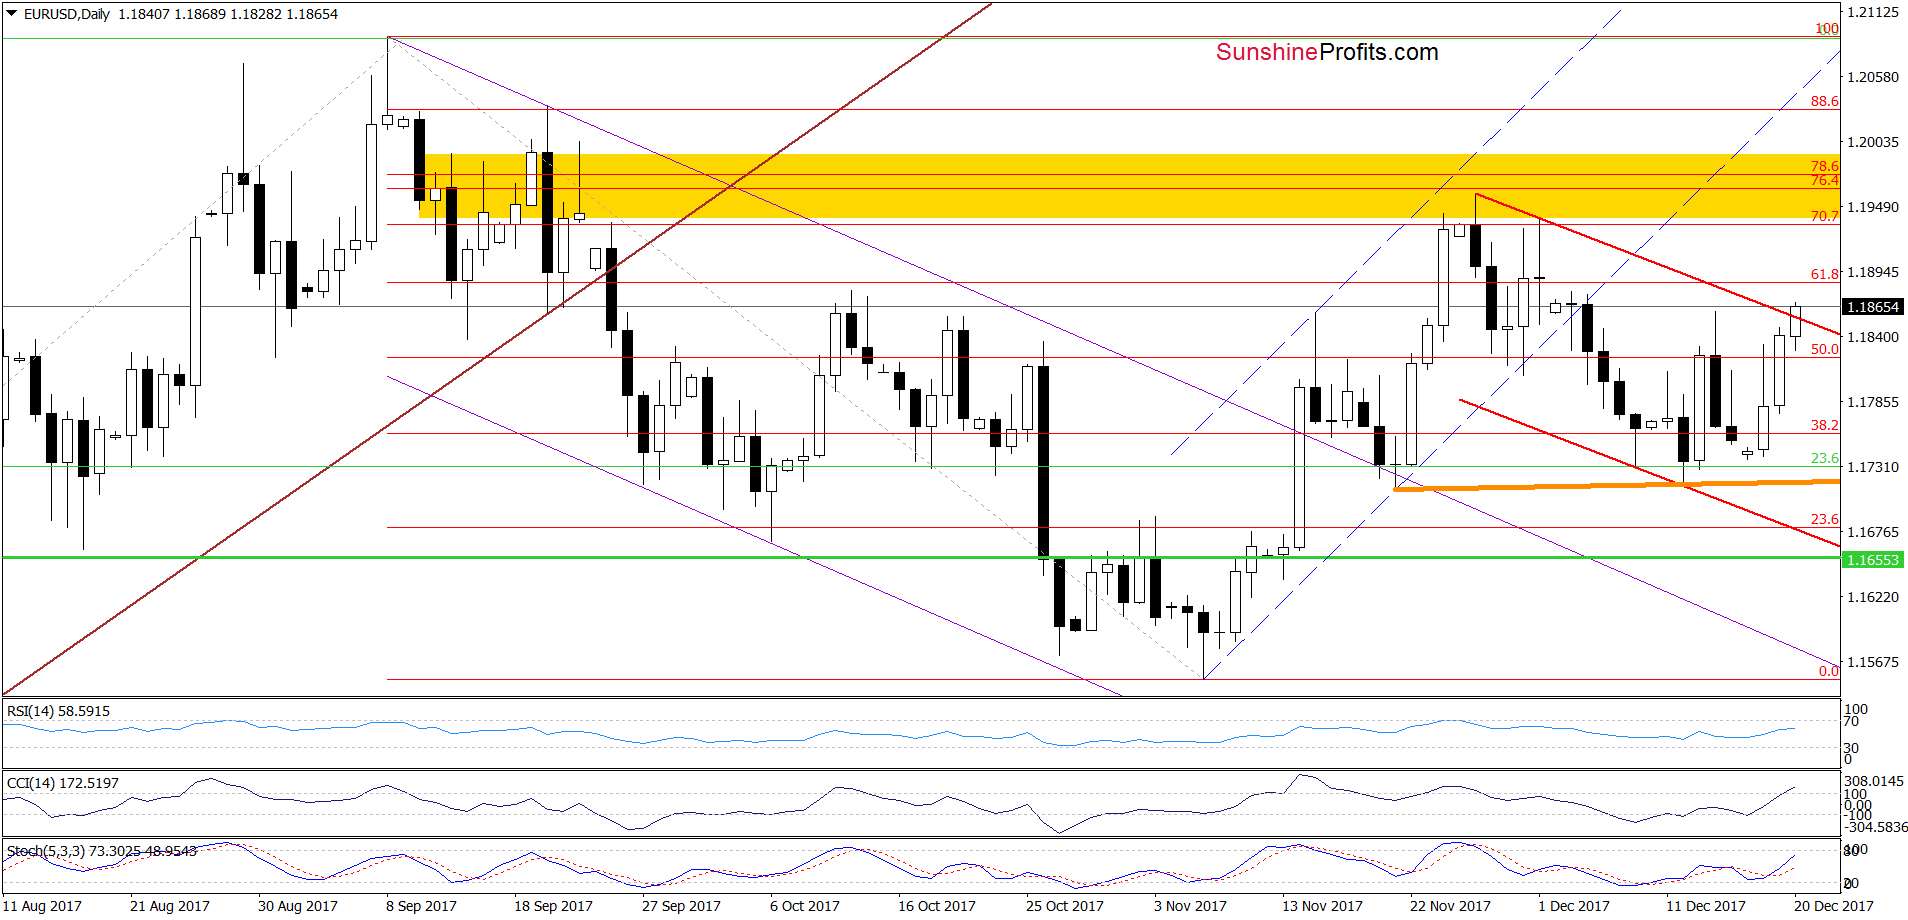This screenshot has width=1908, height=920.
Task: Click the 38.2 Fibonacci level label
Action: point(1825,425)
